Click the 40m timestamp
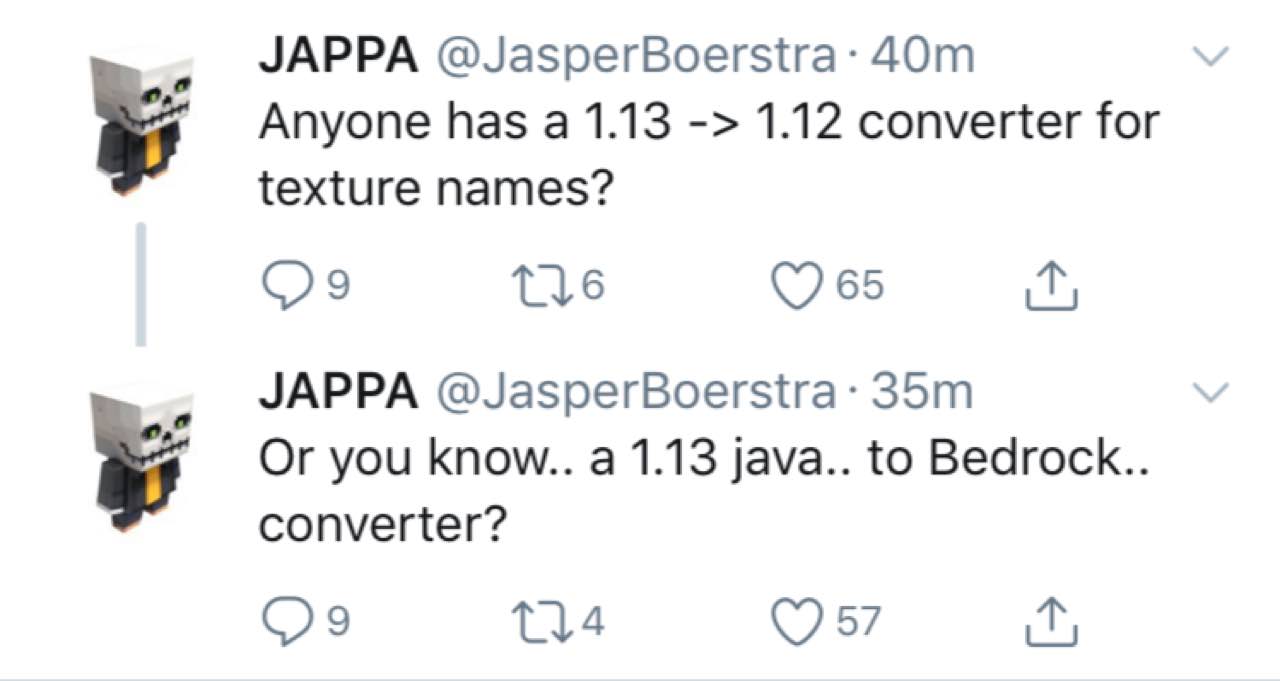The height and width of the screenshot is (681, 1280). (922, 56)
